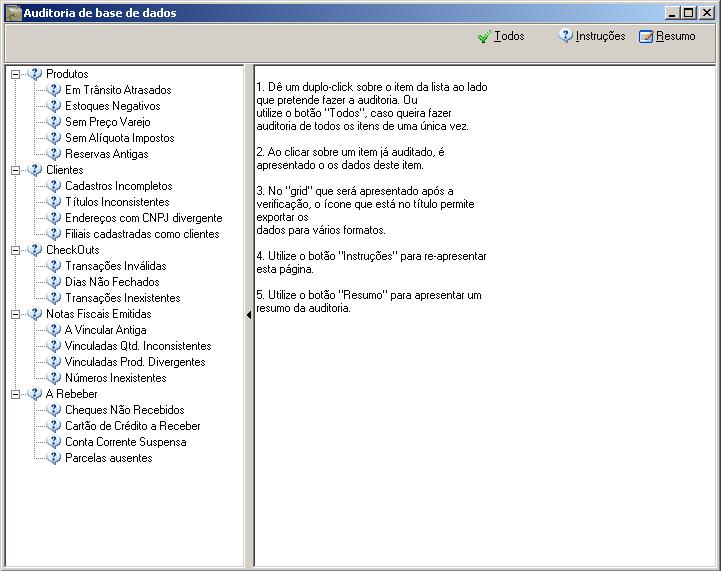Click the icon beside Conta Corrente Suspensa
The image size is (721, 571).
53,442
